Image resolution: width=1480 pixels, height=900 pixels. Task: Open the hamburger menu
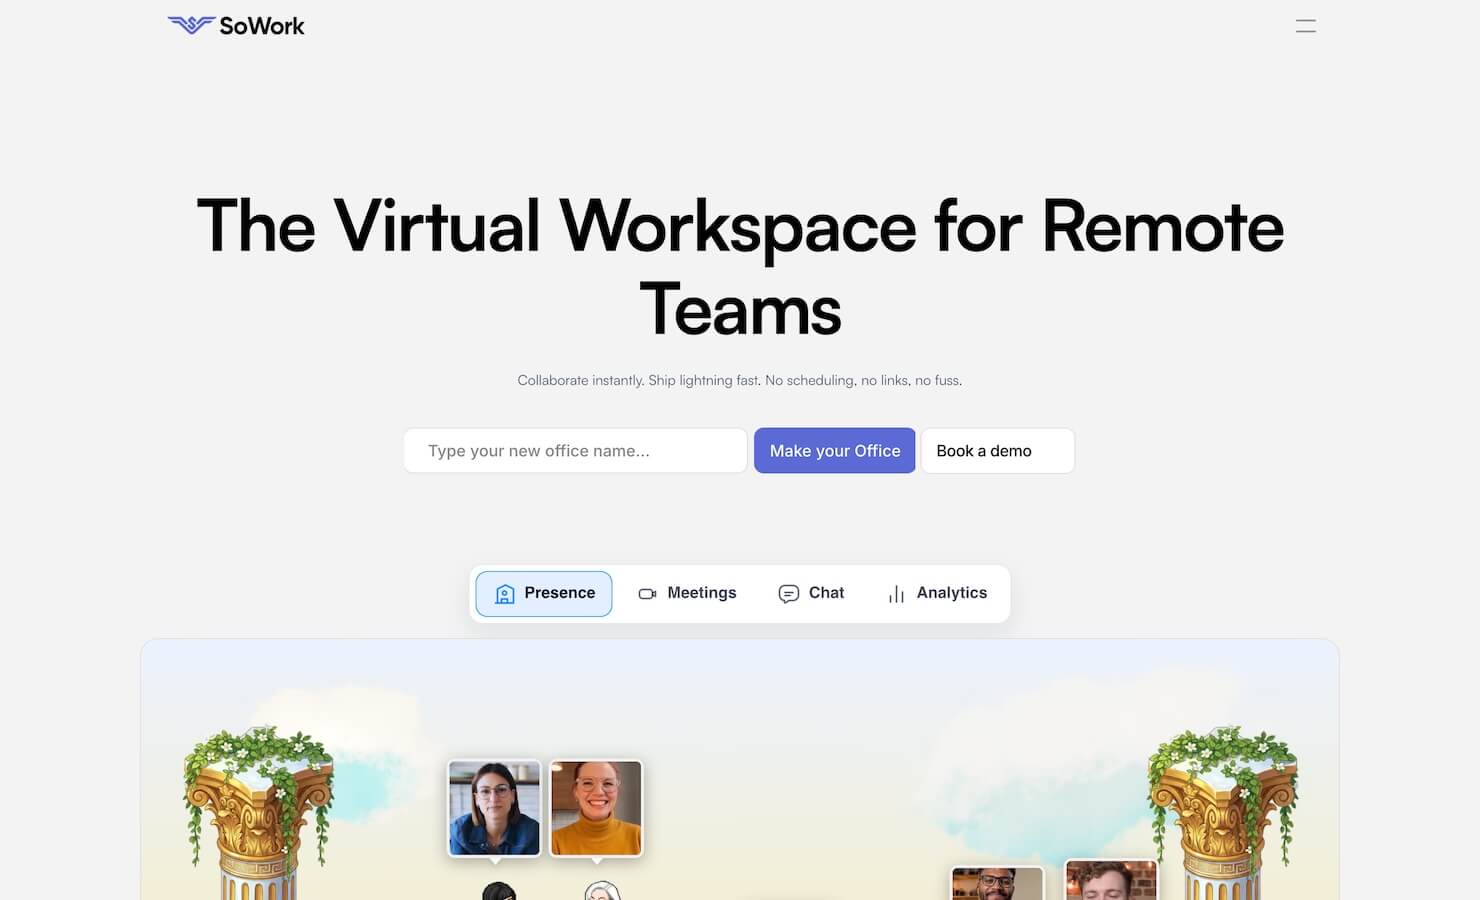(x=1305, y=26)
